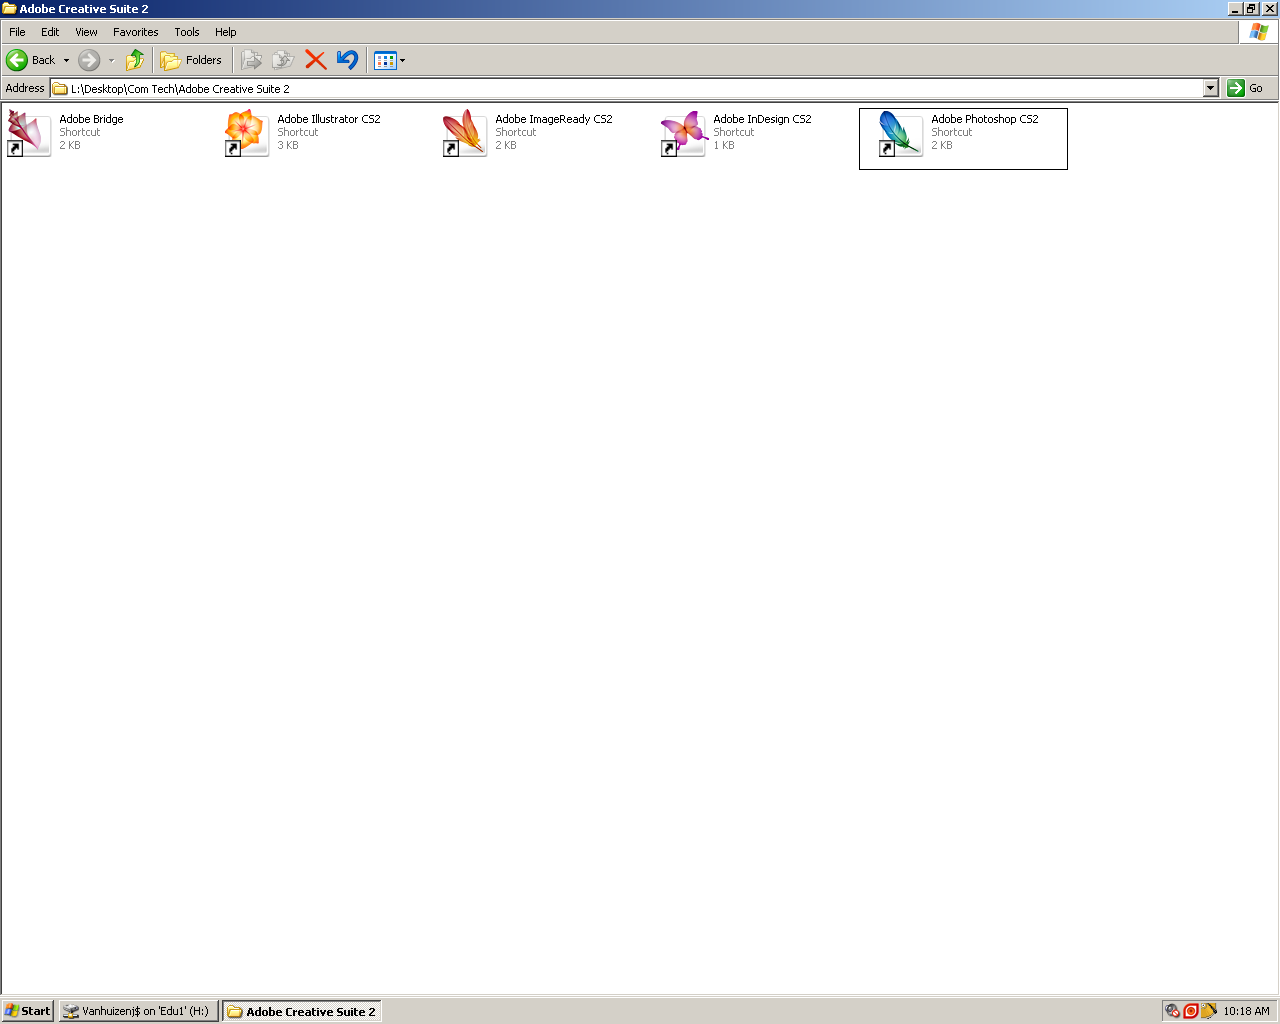Restore down the Explorer window
The height and width of the screenshot is (1024, 1280).
pyautogui.click(x=1251, y=9)
